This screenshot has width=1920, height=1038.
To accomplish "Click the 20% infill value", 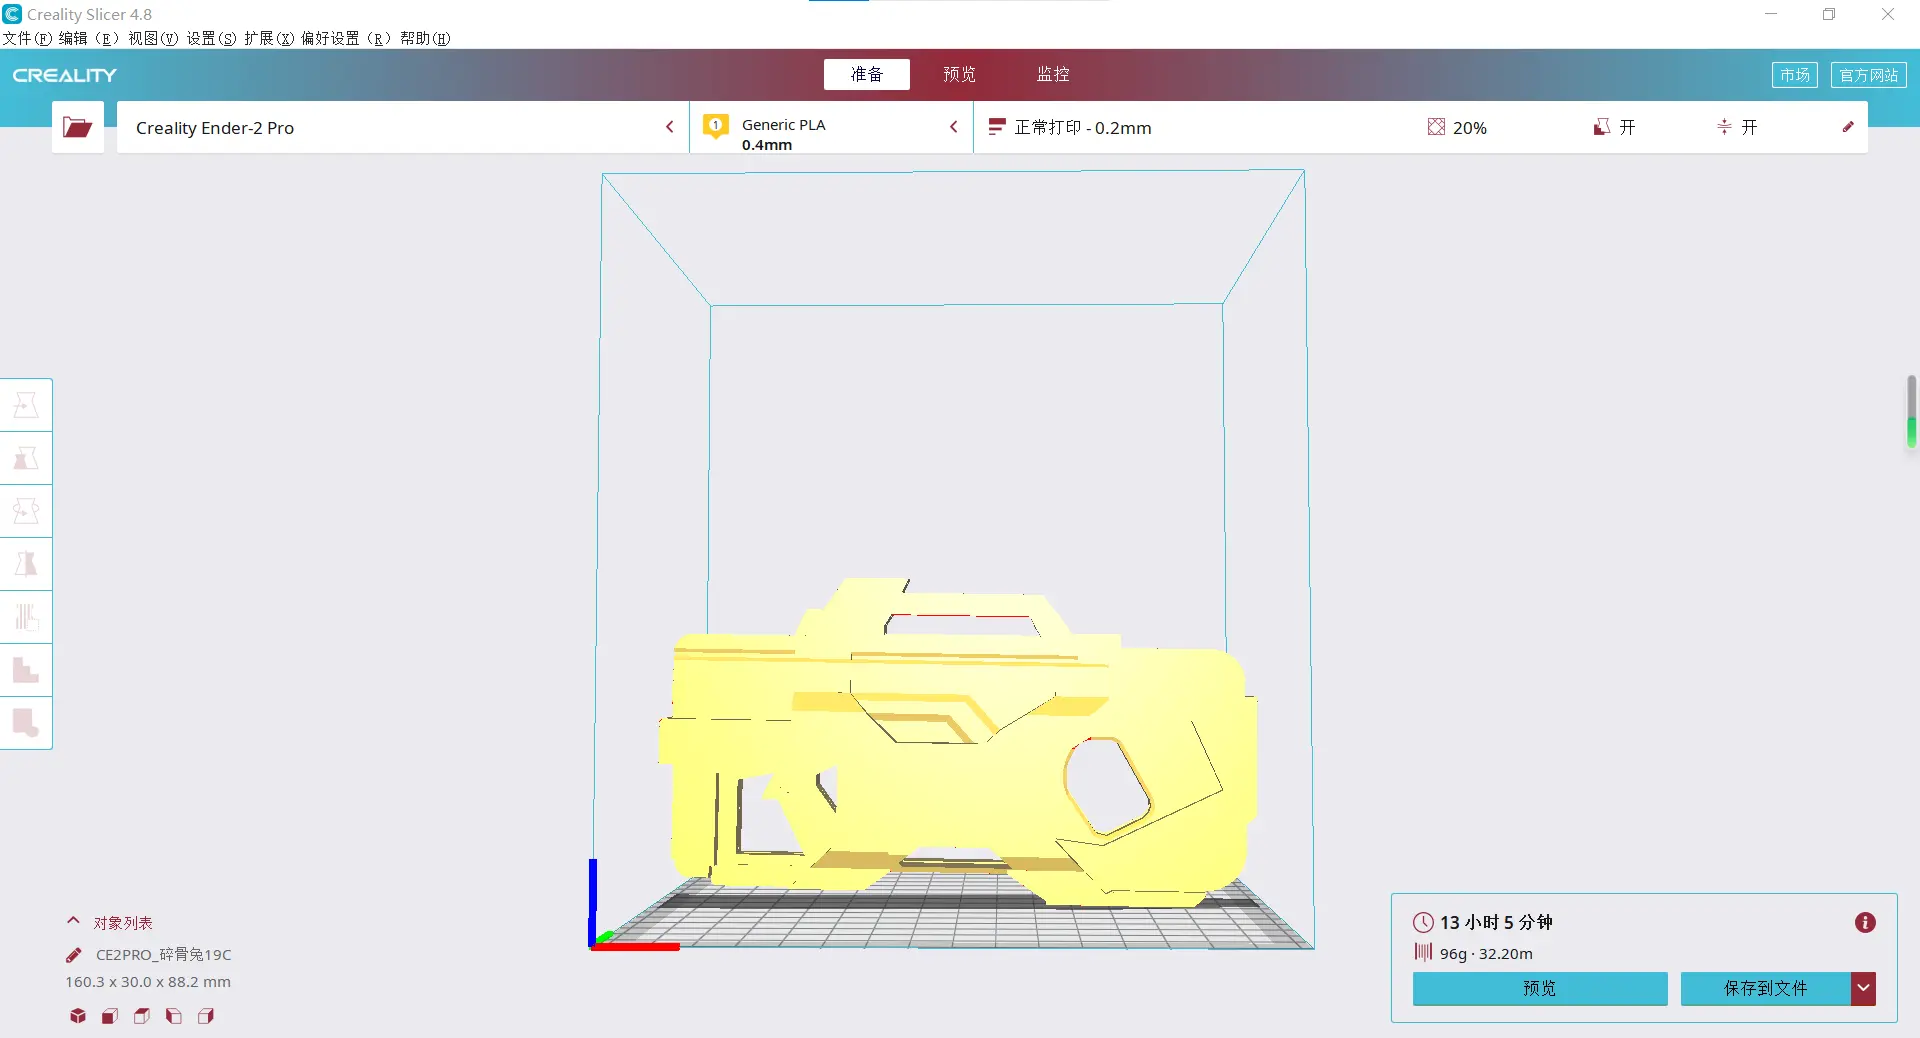I will coord(1470,128).
